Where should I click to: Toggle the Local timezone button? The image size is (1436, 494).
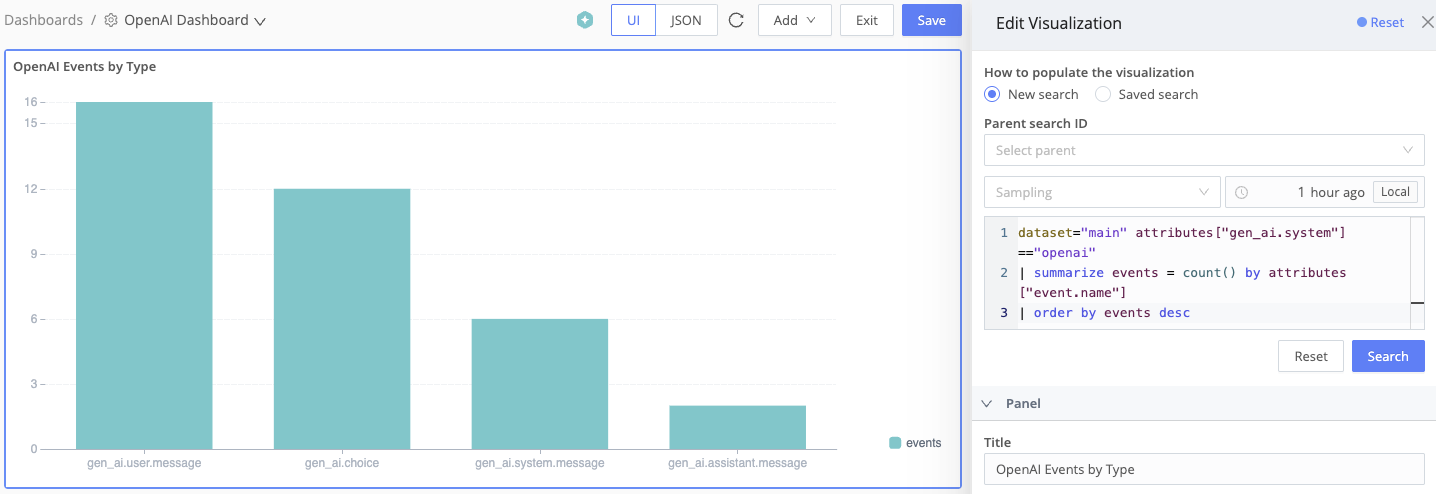[x=1395, y=192]
